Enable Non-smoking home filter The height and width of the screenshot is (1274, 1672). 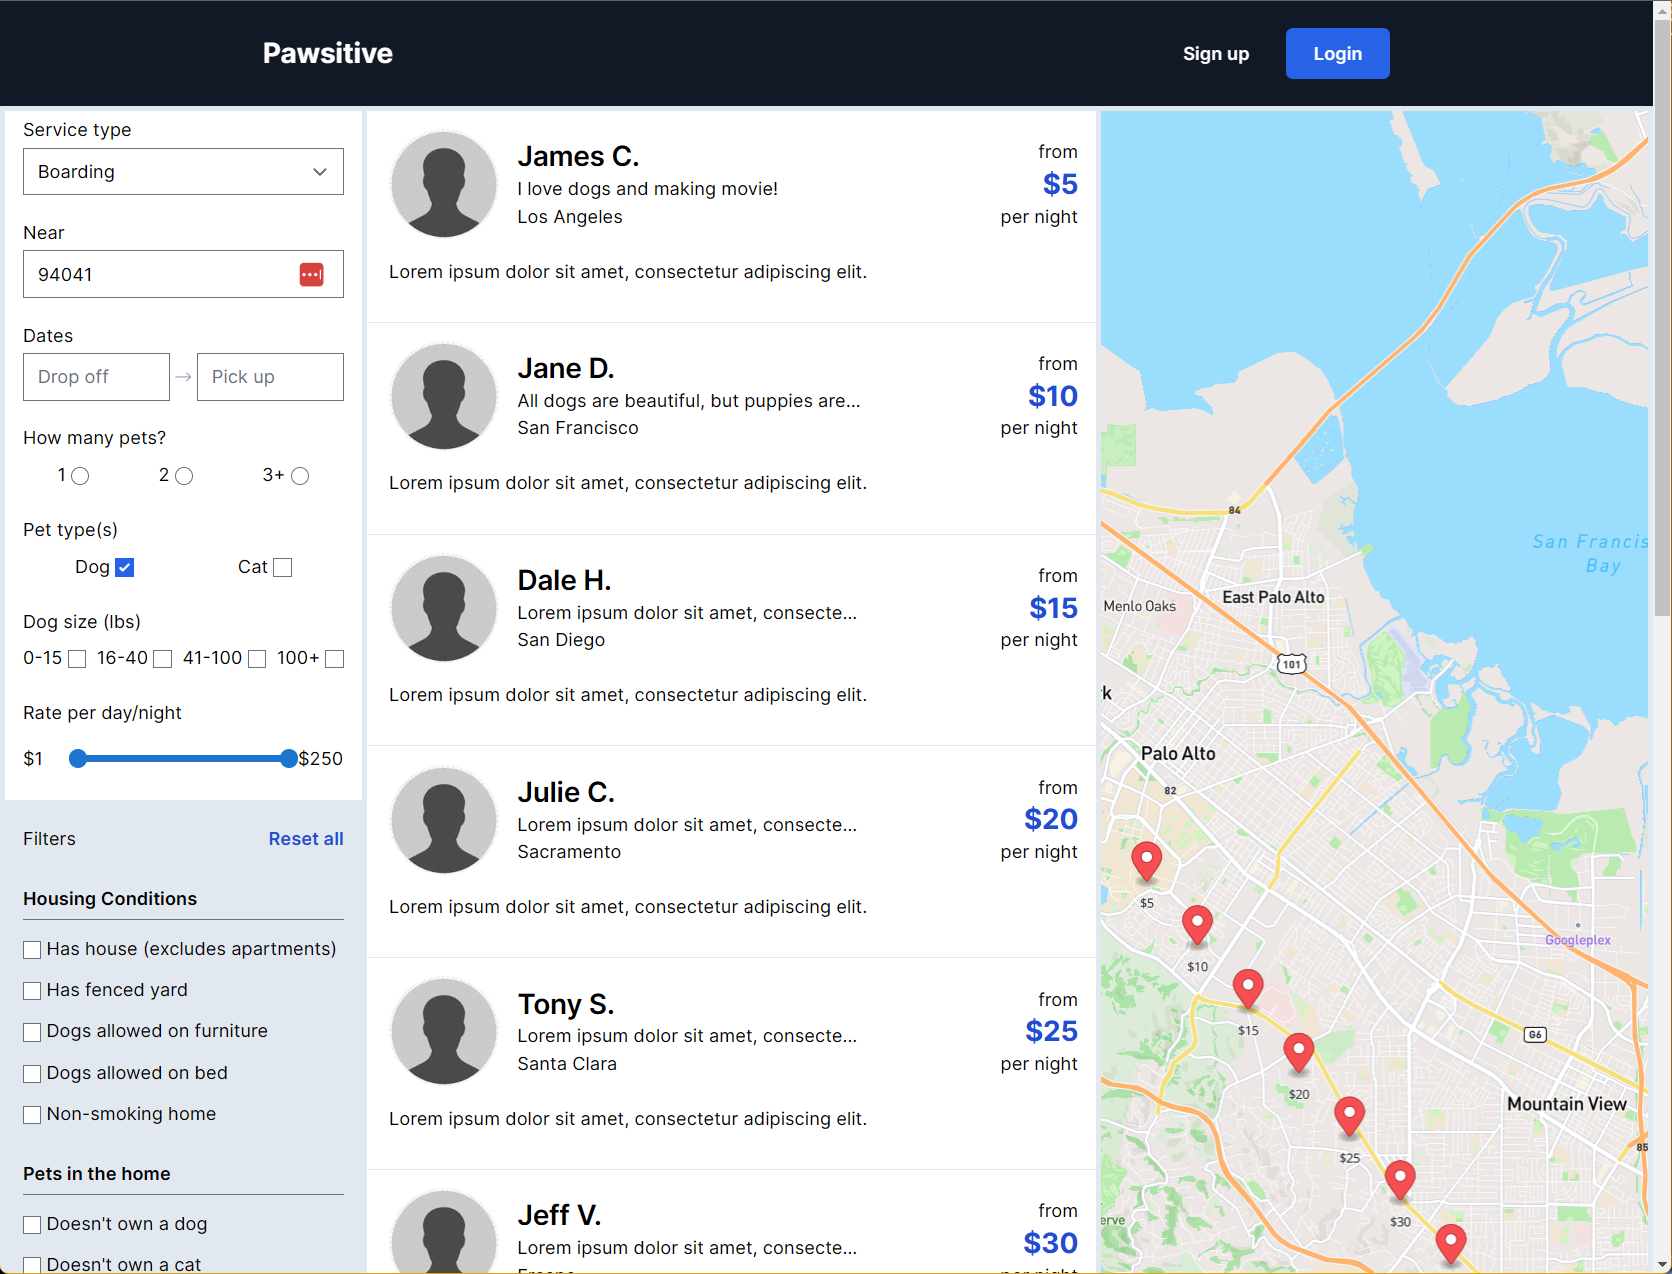[x=32, y=1115]
